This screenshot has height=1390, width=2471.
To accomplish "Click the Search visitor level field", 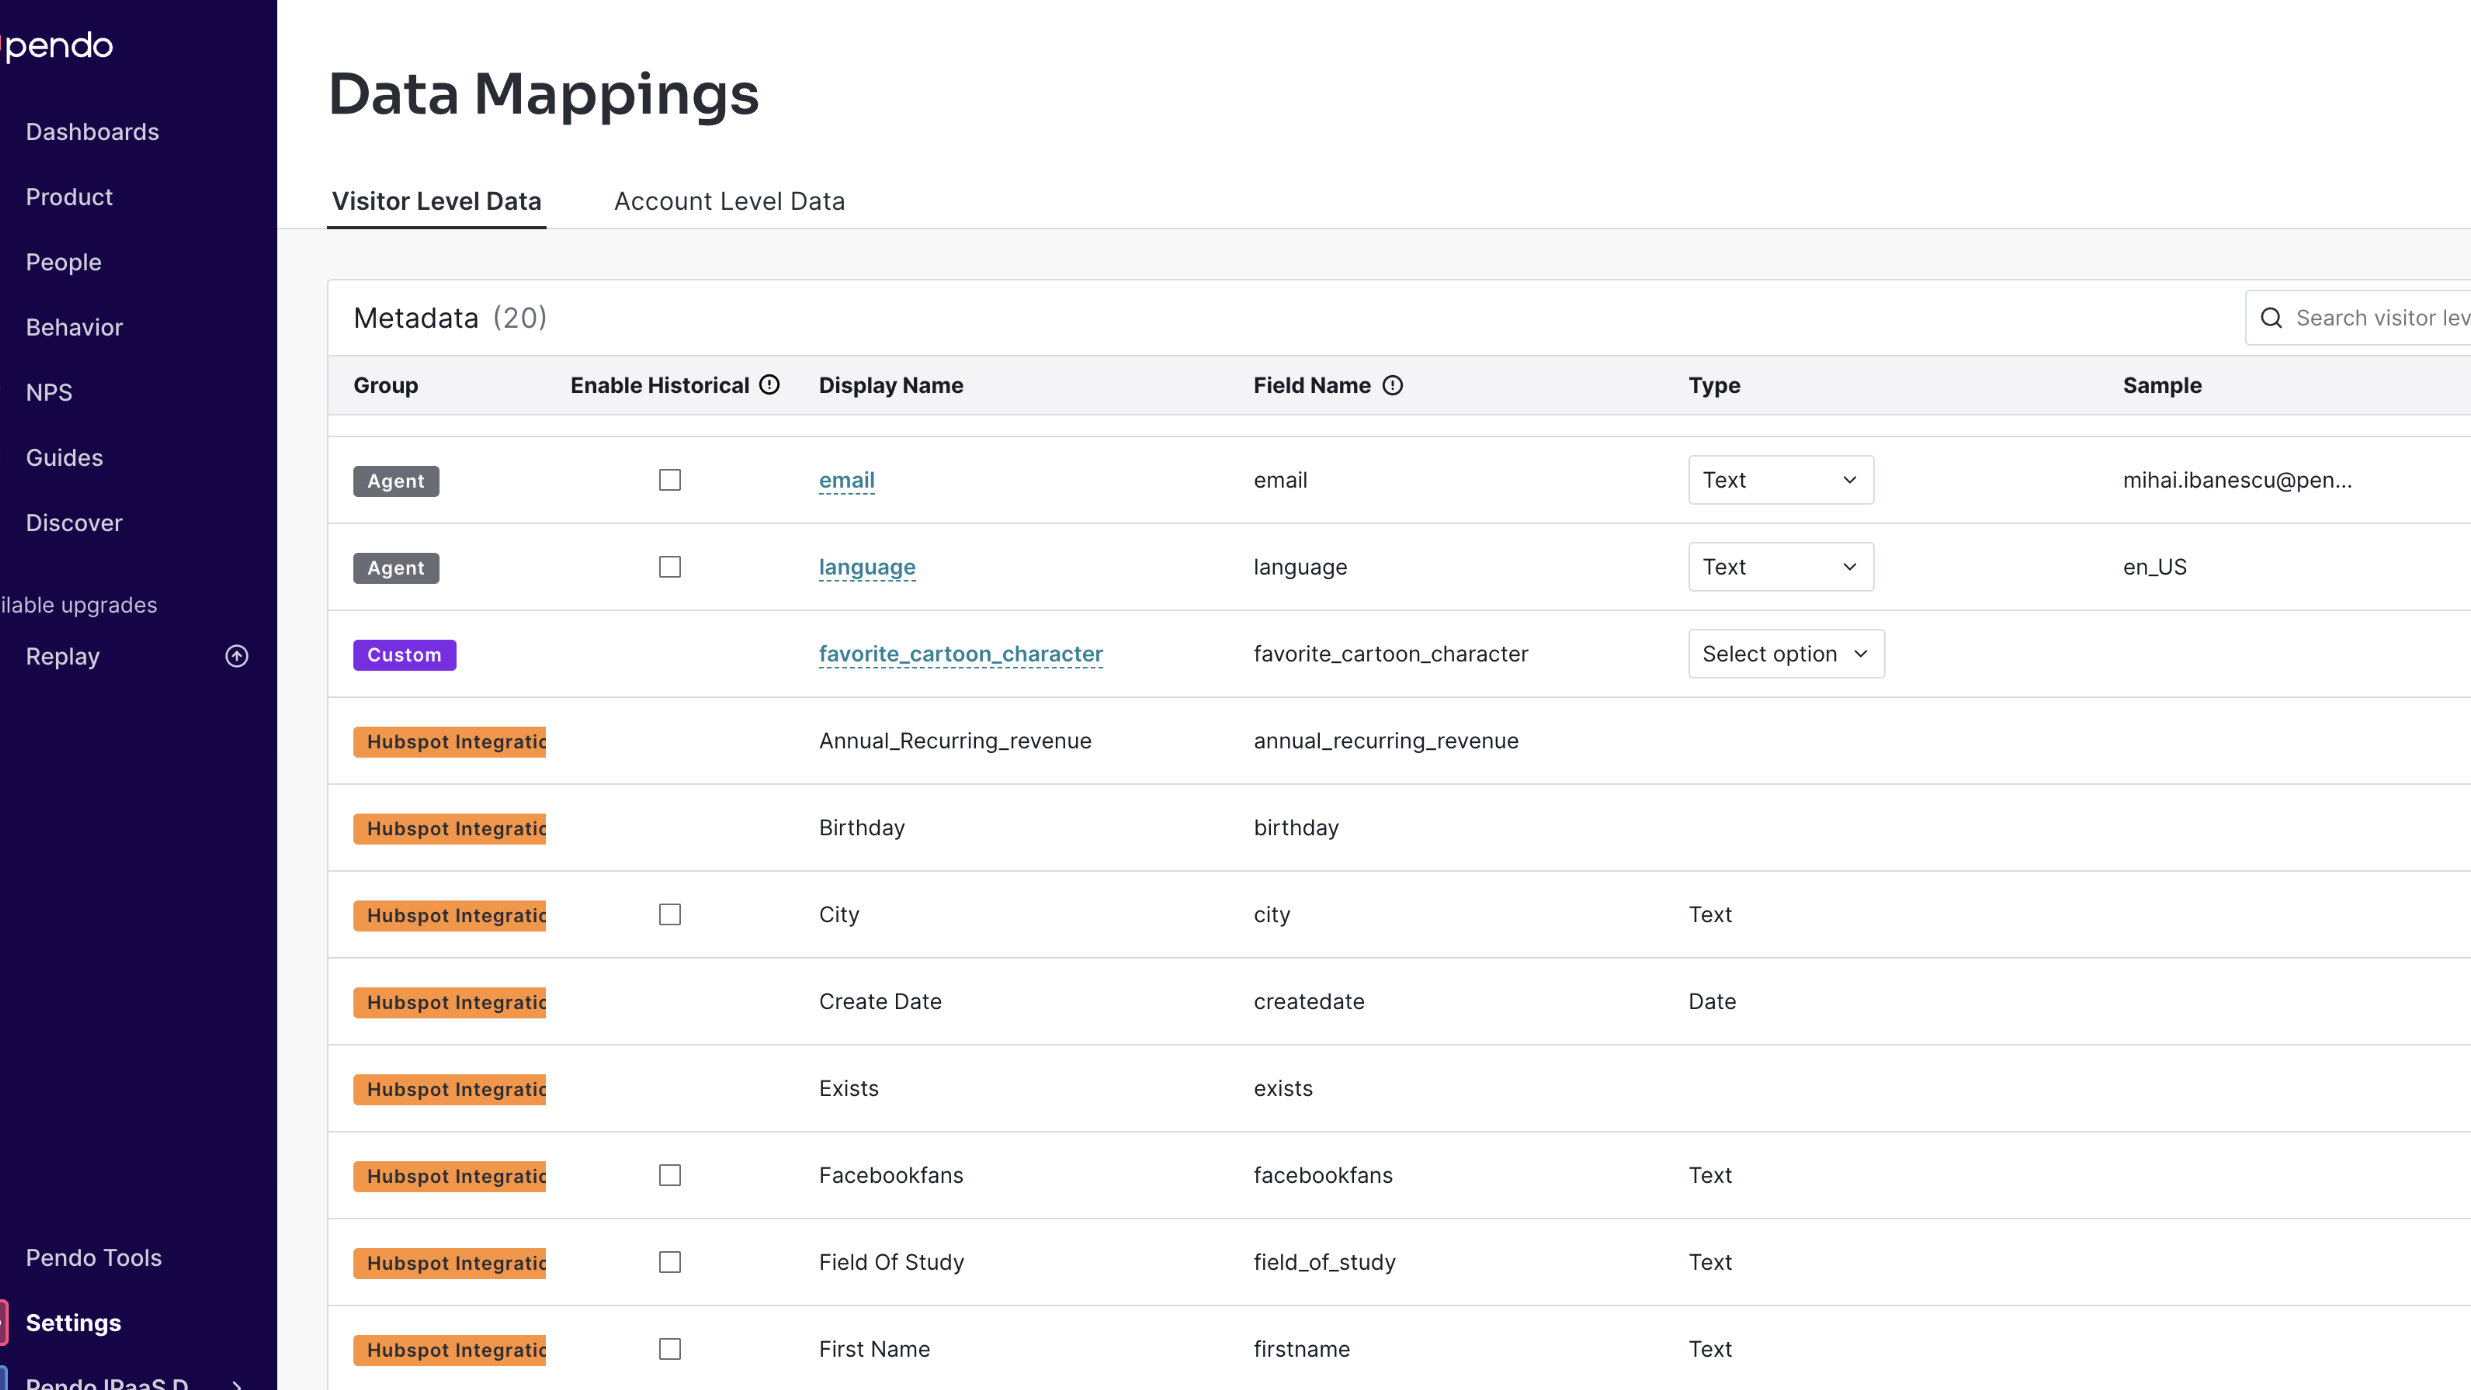I will click(x=2380, y=318).
